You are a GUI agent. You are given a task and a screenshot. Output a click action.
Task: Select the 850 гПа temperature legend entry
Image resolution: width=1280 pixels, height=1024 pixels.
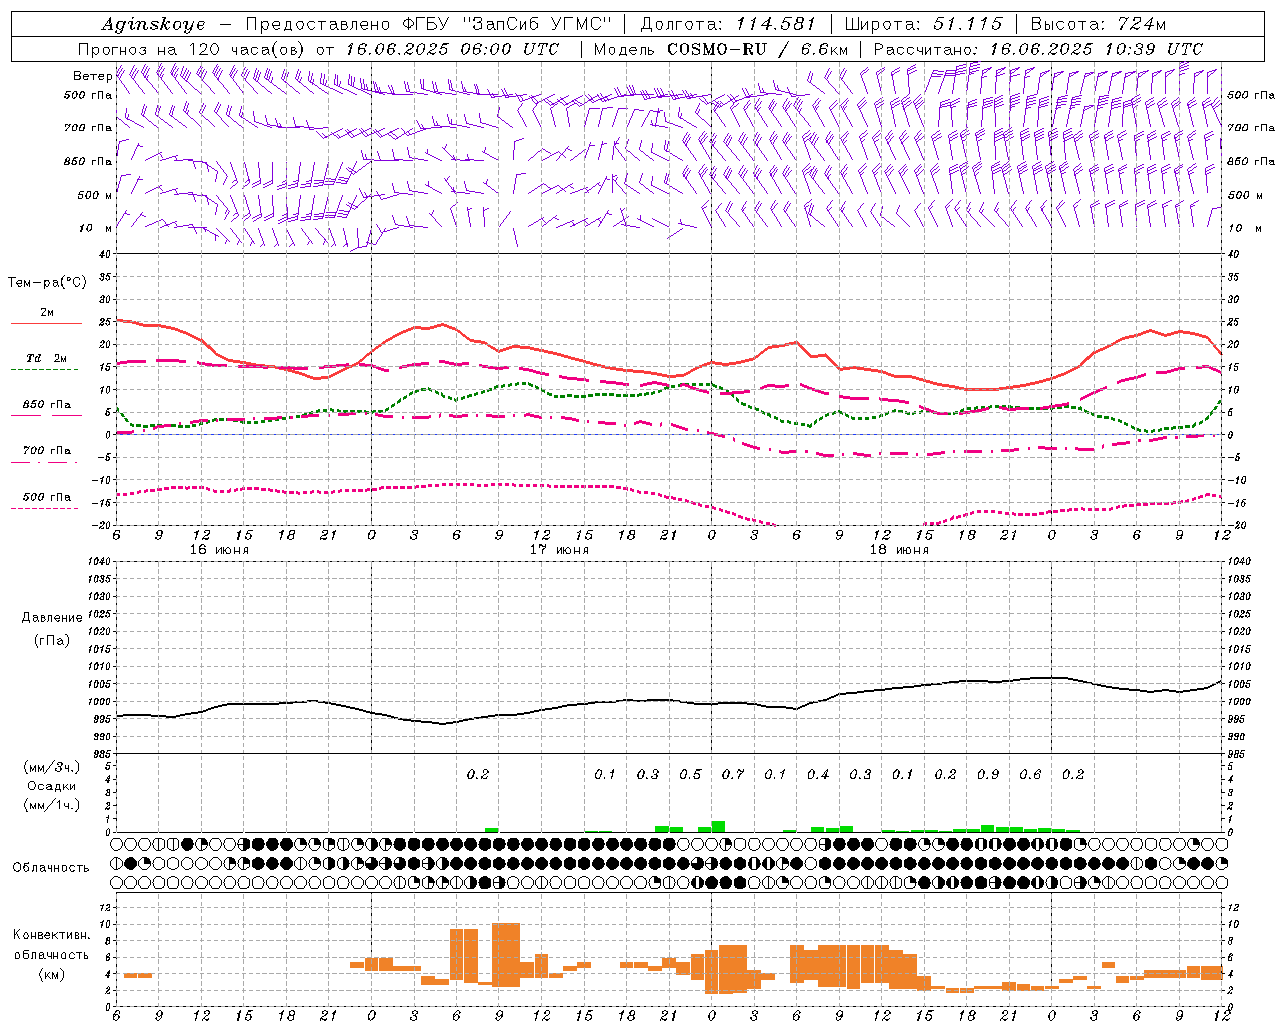click(47, 405)
